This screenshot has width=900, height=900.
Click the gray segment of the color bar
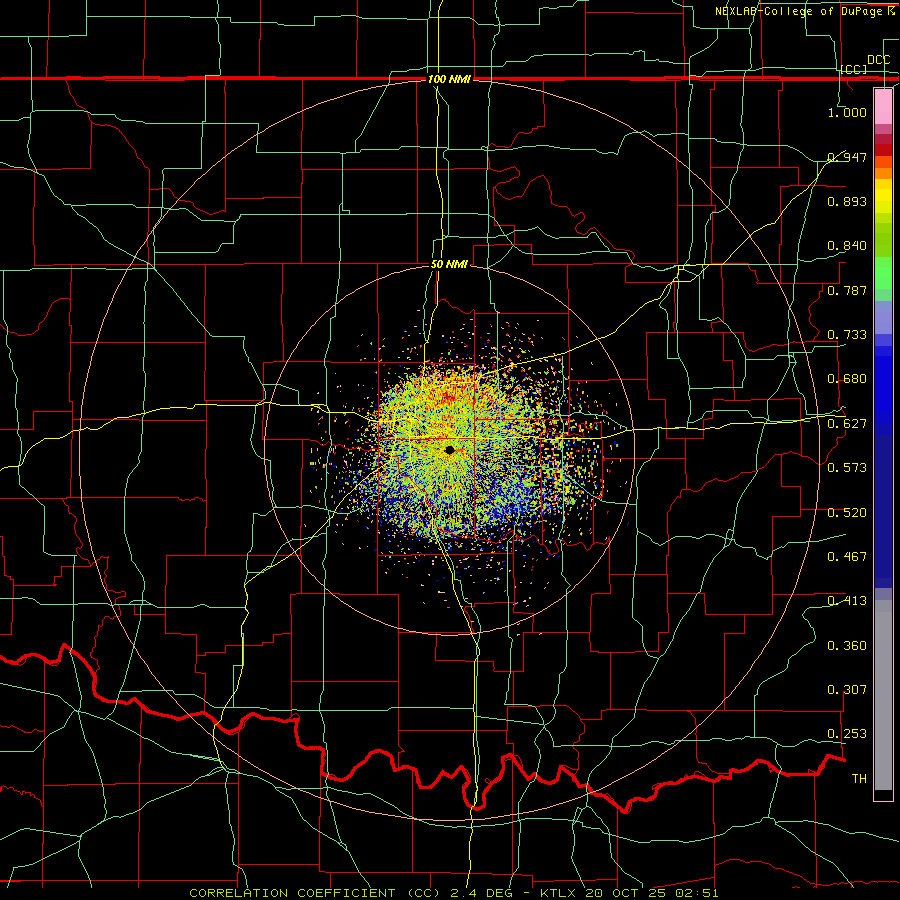pos(883,695)
